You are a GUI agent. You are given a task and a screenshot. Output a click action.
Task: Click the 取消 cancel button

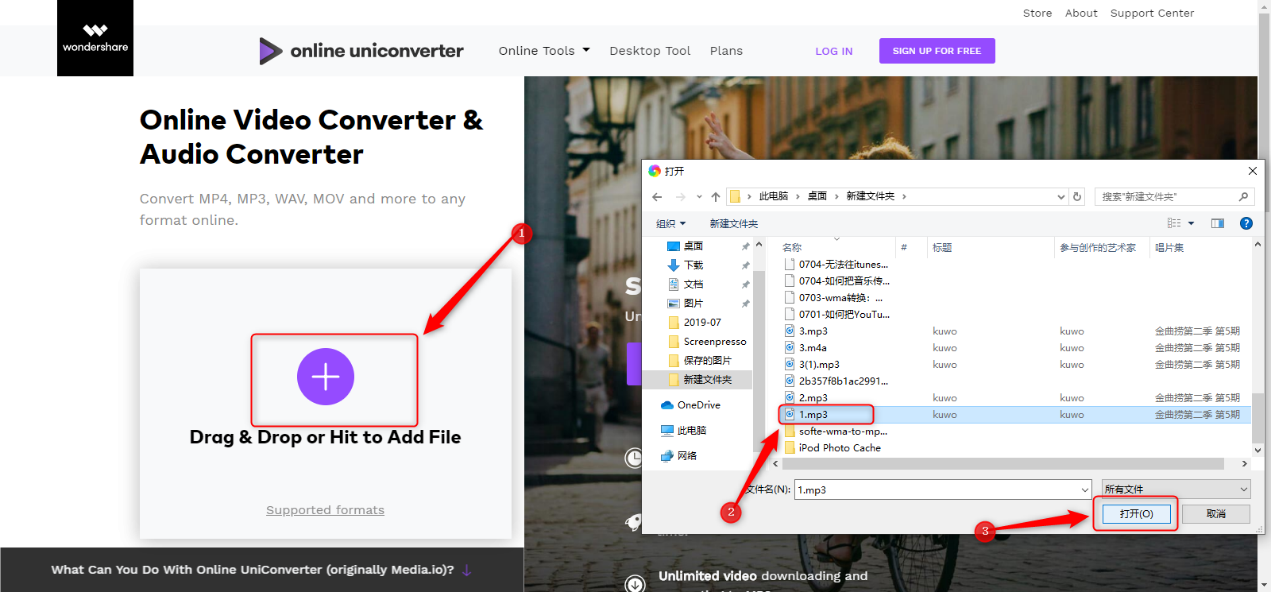1216,514
